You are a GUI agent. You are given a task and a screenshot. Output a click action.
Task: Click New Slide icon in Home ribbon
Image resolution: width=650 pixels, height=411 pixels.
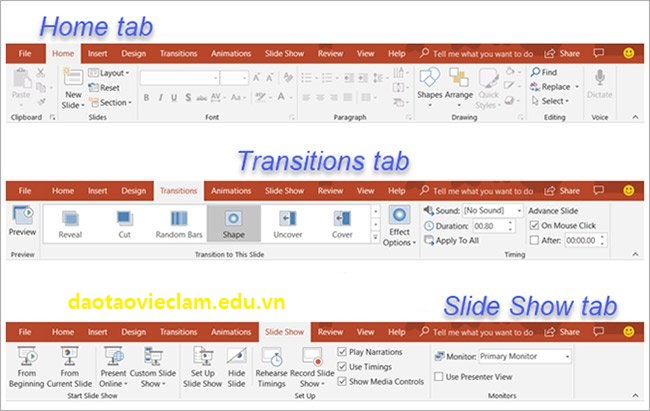click(x=73, y=78)
